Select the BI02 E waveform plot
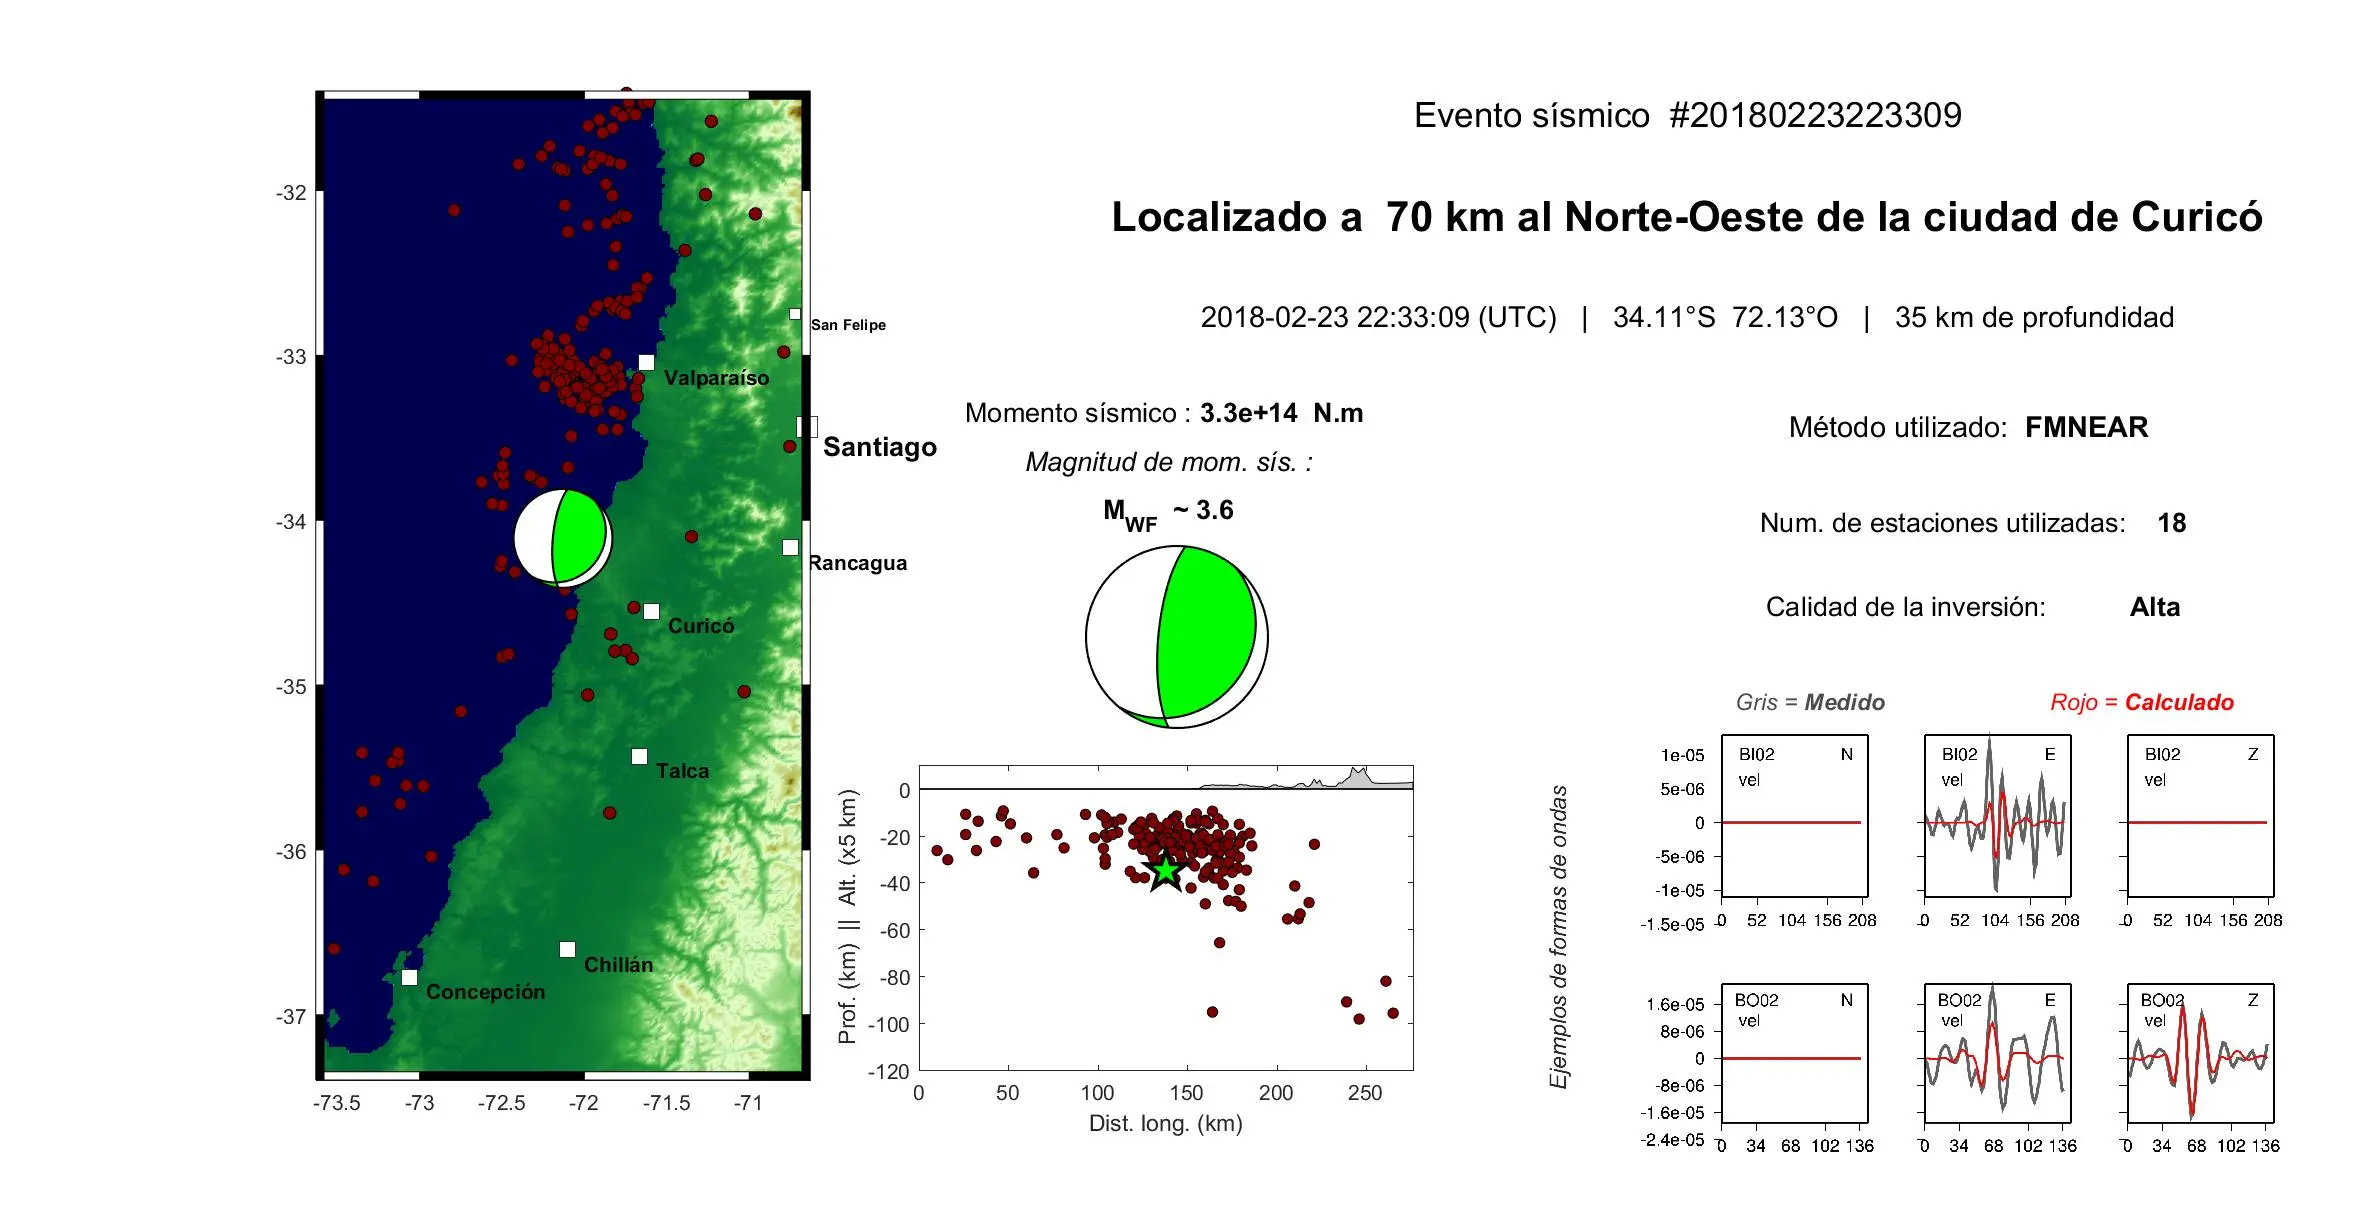This screenshot has height=1212, width=2378. coord(1997,815)
